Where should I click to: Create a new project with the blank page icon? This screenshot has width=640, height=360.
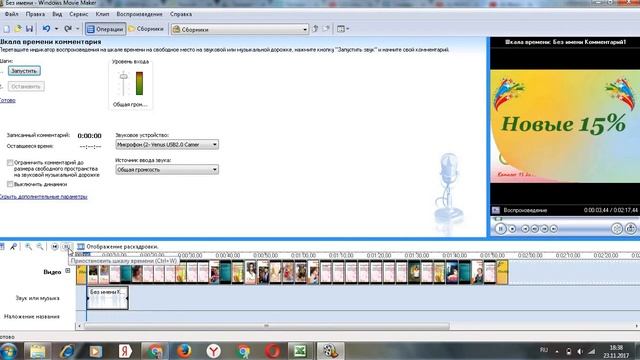coord(7,29)
